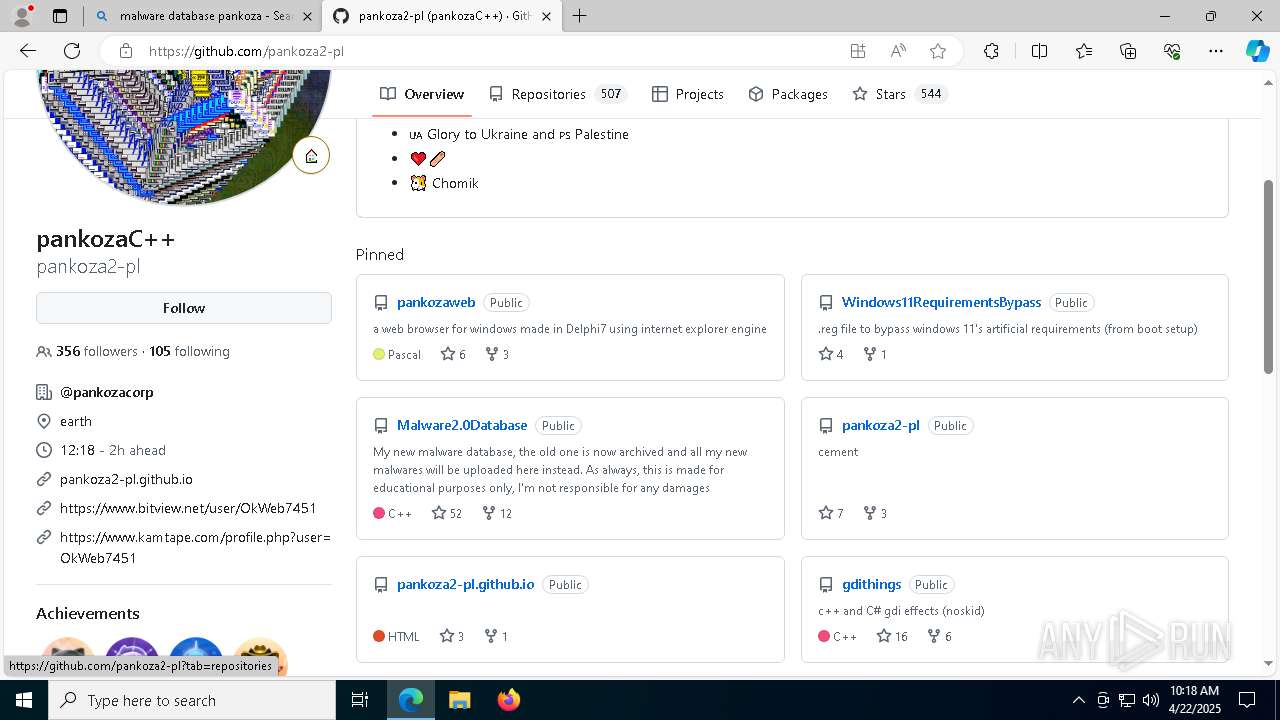Open Edge Settings and more menu
This screenshot has height=720, width=1280.
[1216, 51]
